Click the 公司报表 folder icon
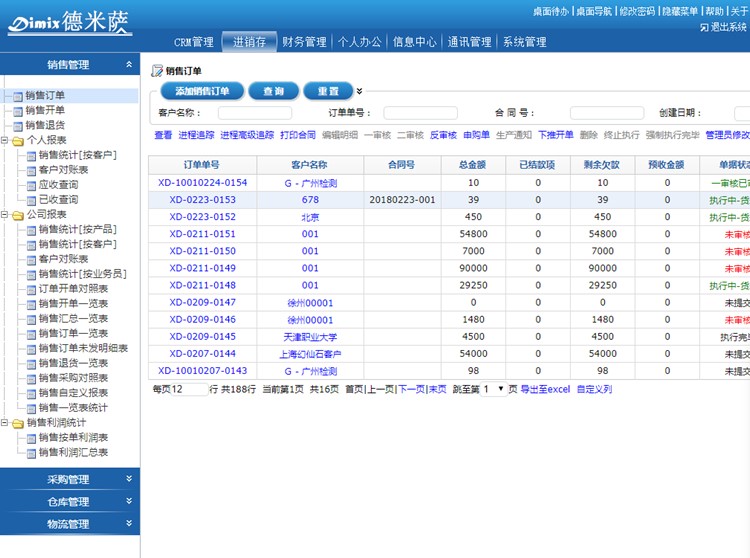 click(18, 215)
